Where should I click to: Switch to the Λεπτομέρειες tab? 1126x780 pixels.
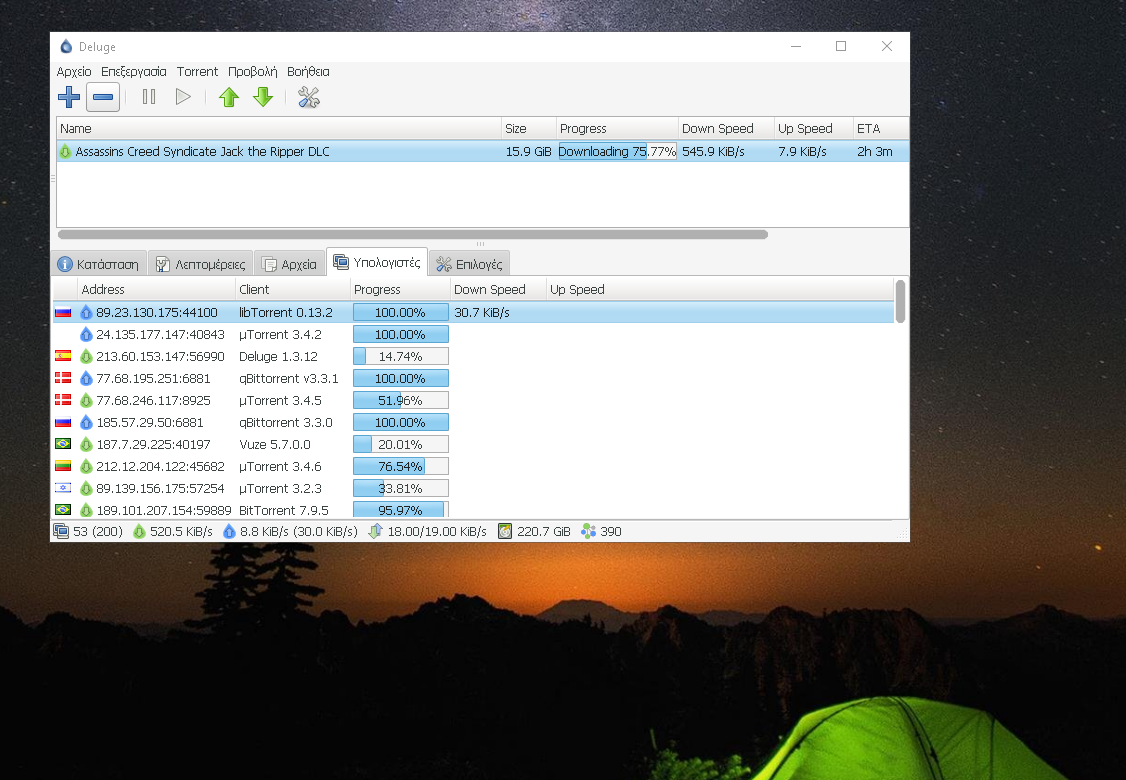click(x=200, y=264)
